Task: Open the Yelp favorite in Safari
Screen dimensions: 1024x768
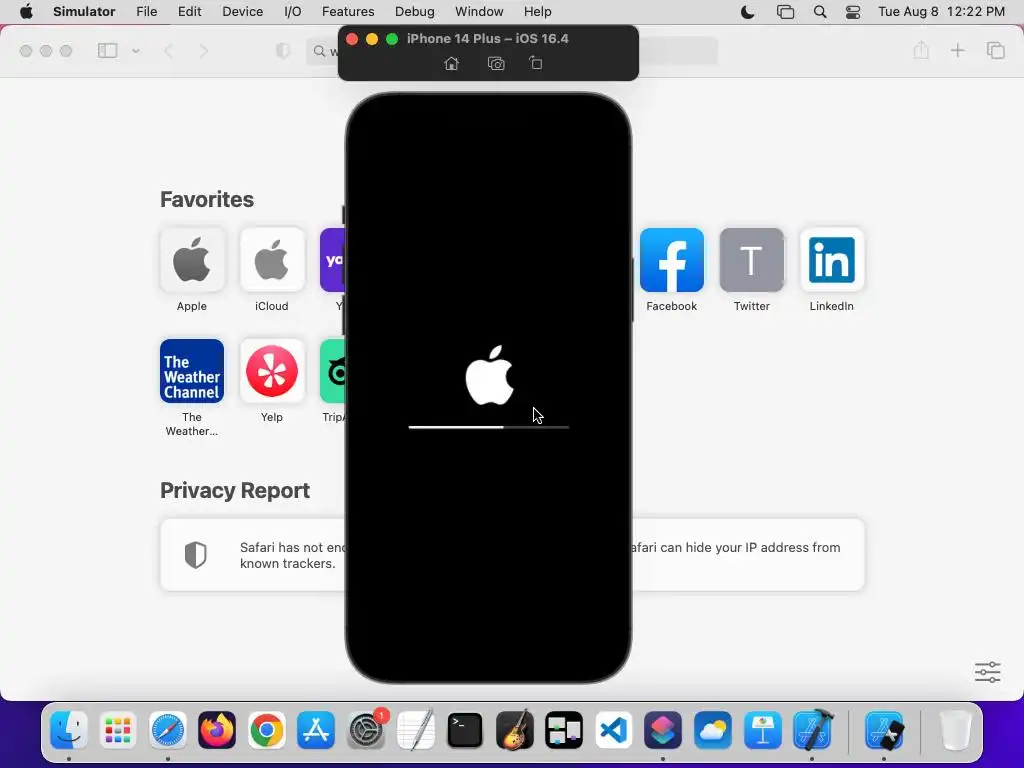Action: pos(272,371)
